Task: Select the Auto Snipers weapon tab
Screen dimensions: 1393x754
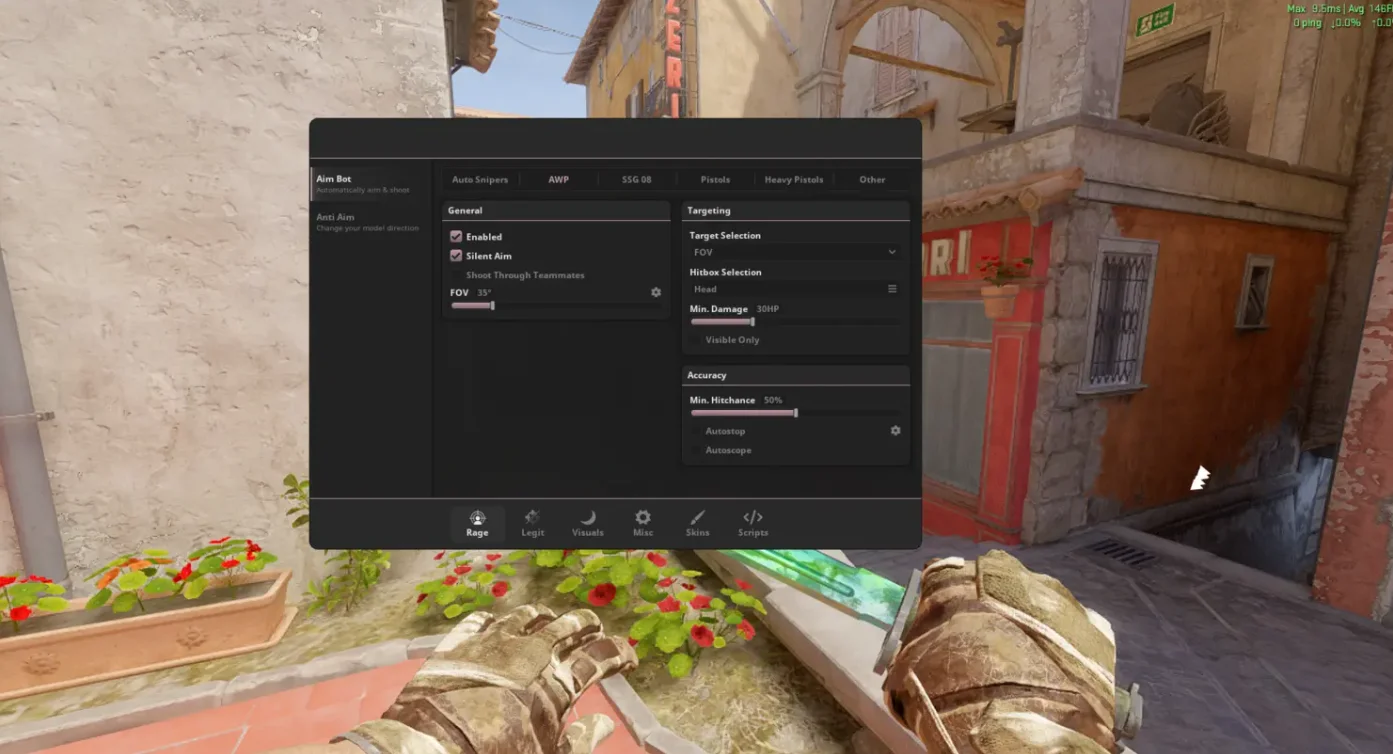Action: point(480,180)
